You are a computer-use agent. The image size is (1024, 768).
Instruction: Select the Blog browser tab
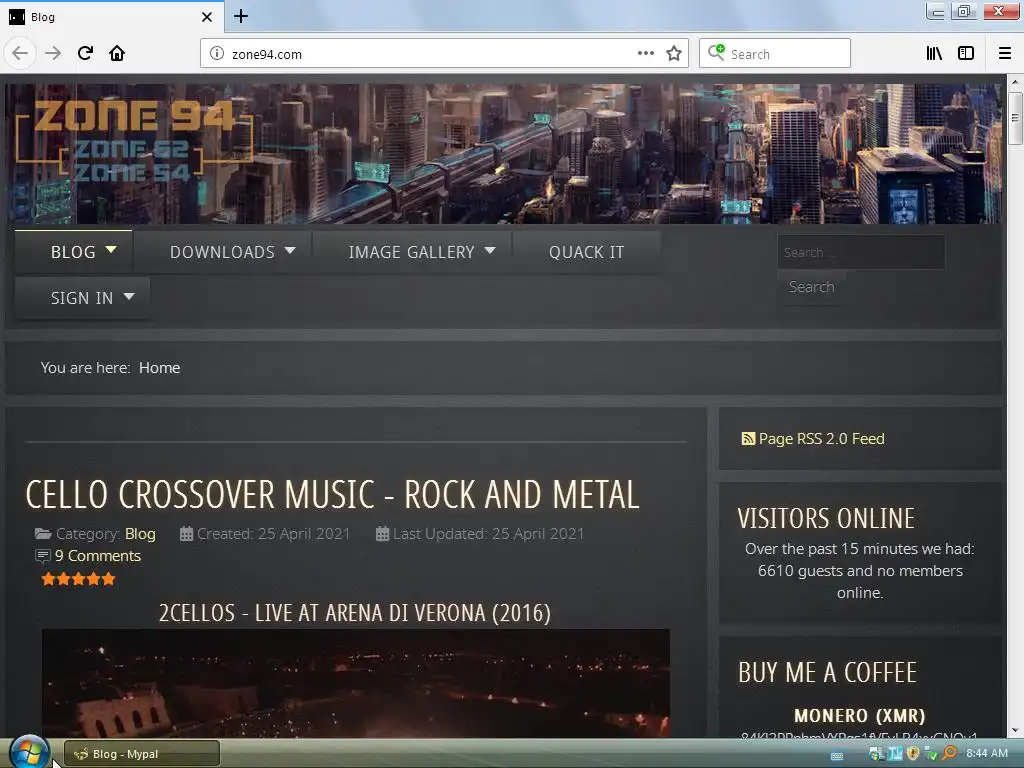click(111, 17)
